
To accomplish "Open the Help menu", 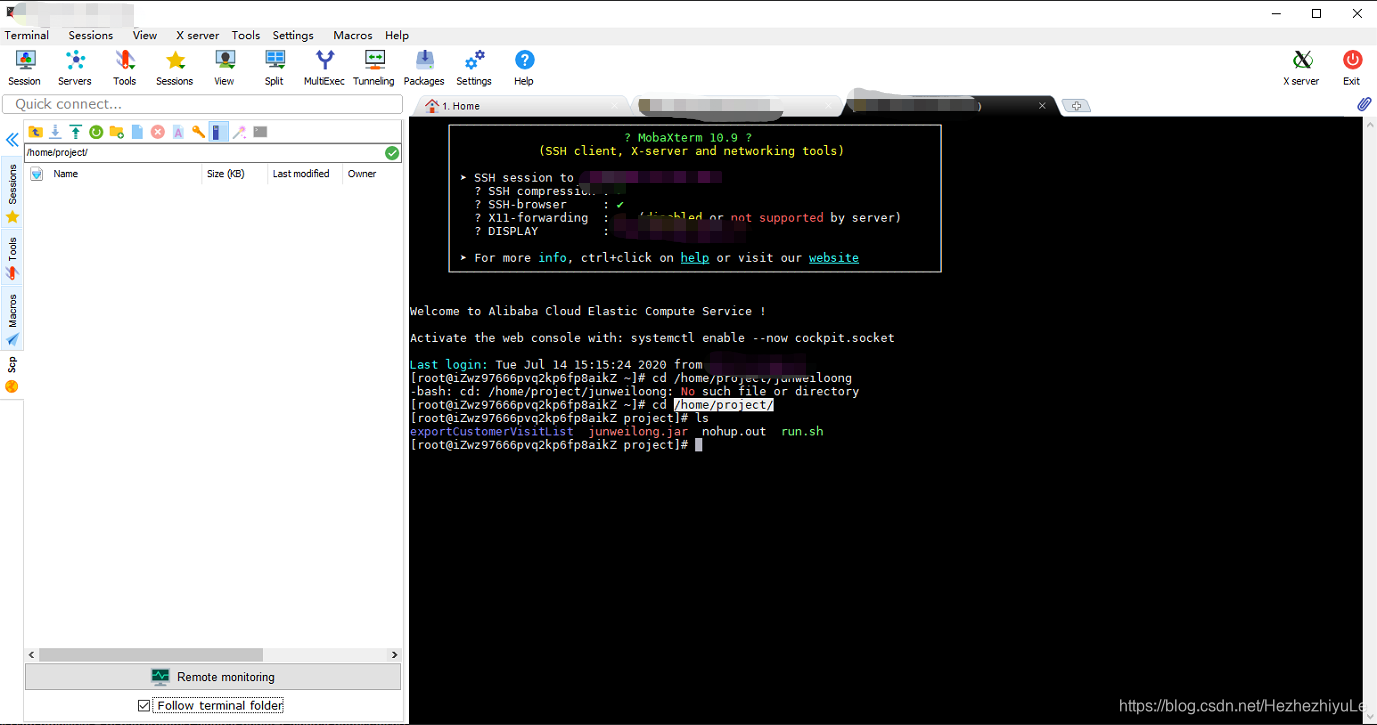I will click(397, 35).
